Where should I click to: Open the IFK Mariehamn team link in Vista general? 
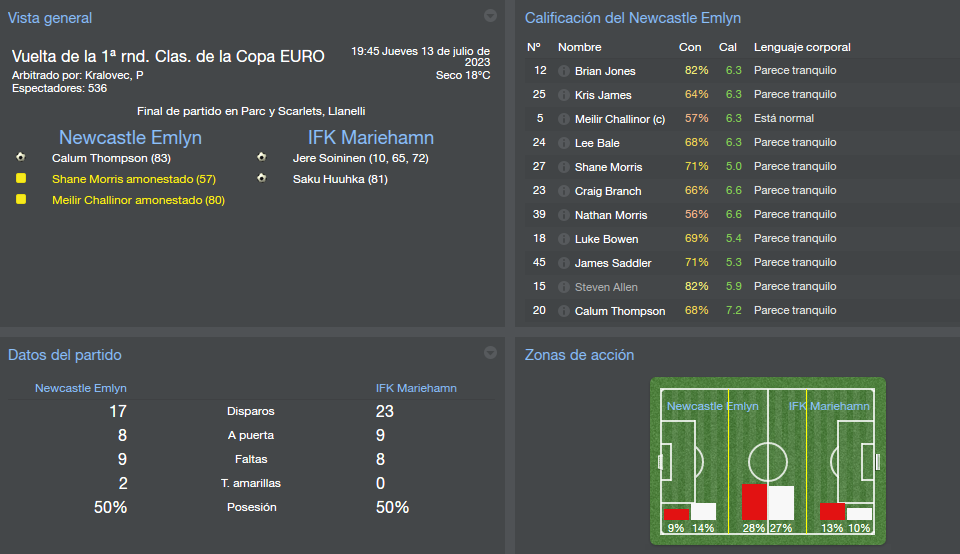tap(370, 137)
